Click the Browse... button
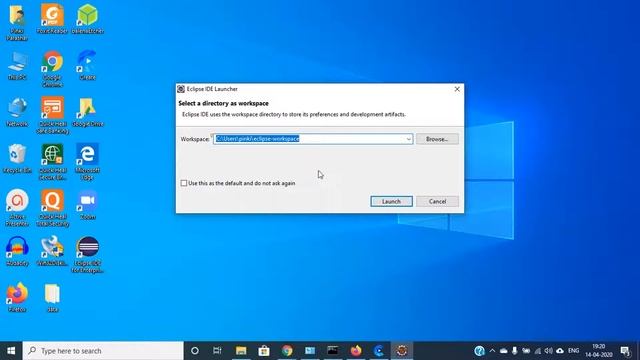The width and height of the screenshot is (640, 360). (x=437, y=139)
